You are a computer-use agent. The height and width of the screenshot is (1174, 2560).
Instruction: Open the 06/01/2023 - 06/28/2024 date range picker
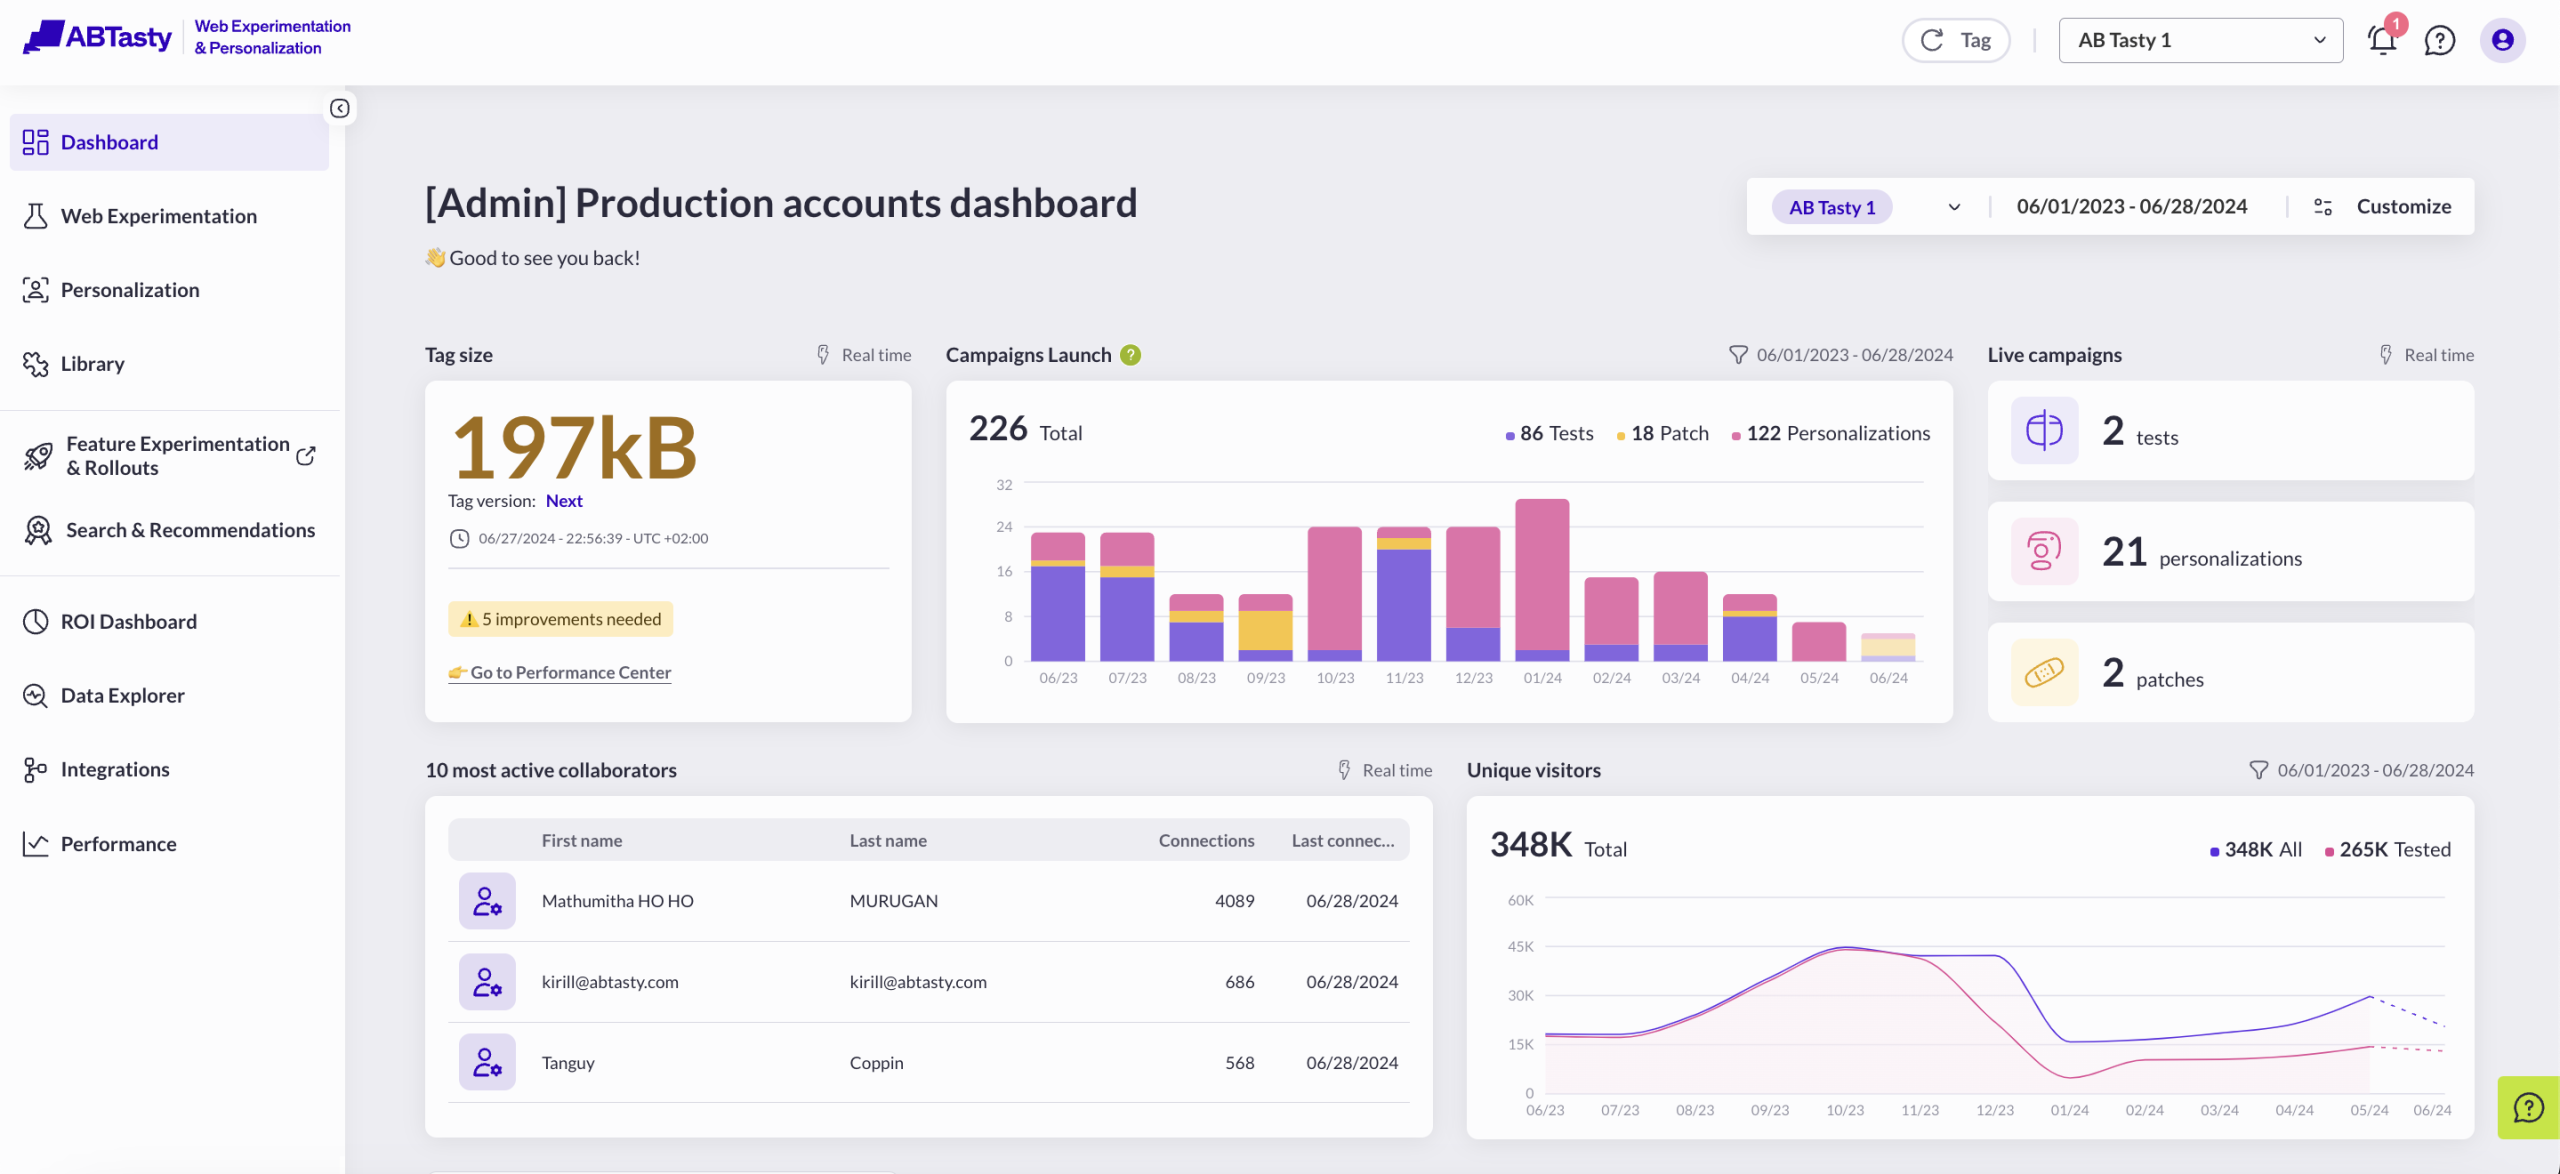tap(2131, 207)
